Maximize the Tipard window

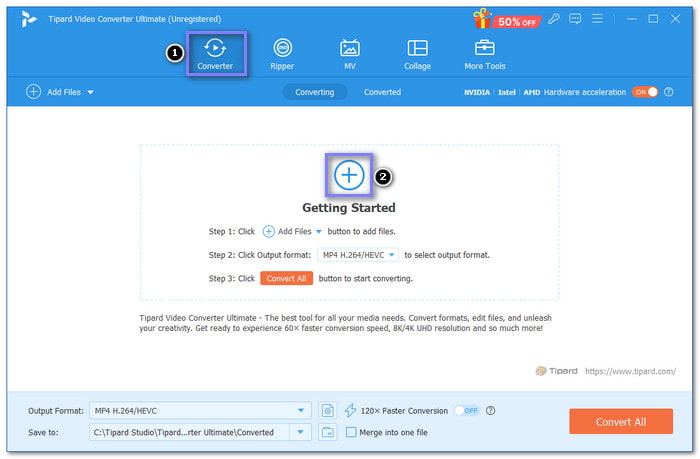653,19
